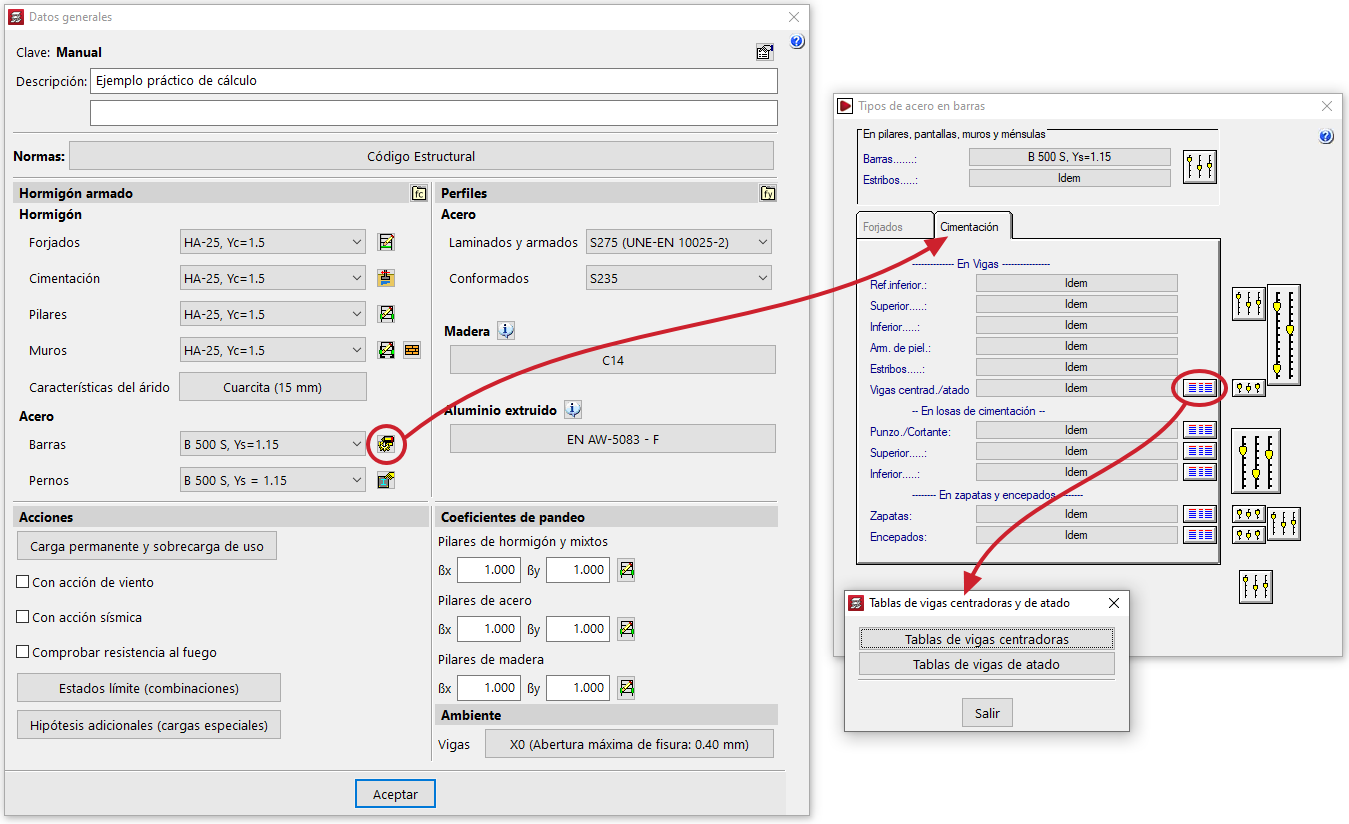Click the Tablas de vigas centradoras button
1349x824 pixels.
click(x=986, y=639)
